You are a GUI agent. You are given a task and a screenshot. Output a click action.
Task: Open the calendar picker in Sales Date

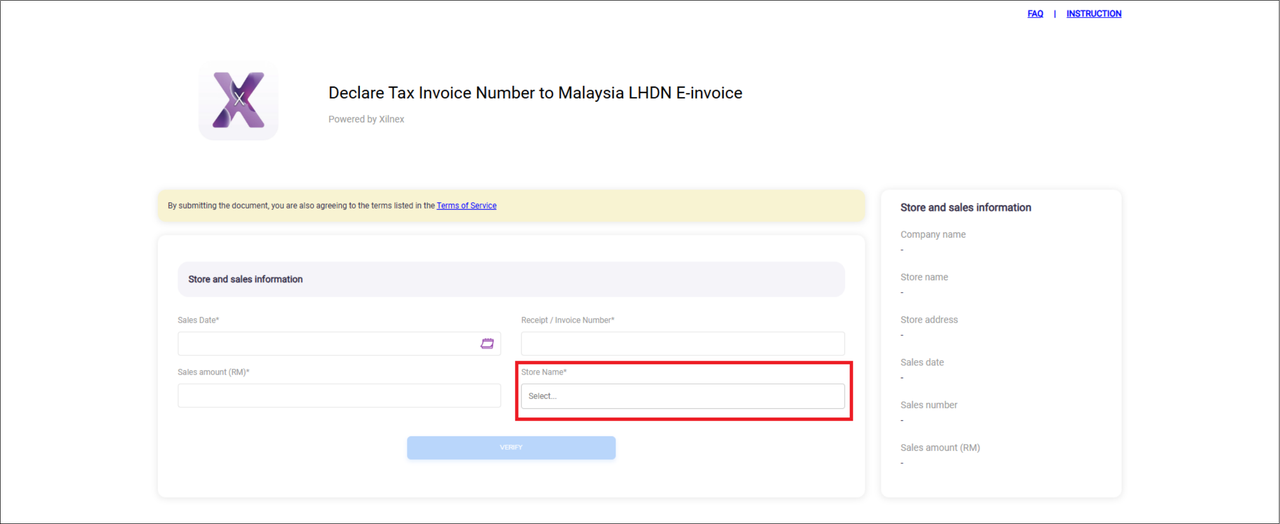tap(487, 343)
